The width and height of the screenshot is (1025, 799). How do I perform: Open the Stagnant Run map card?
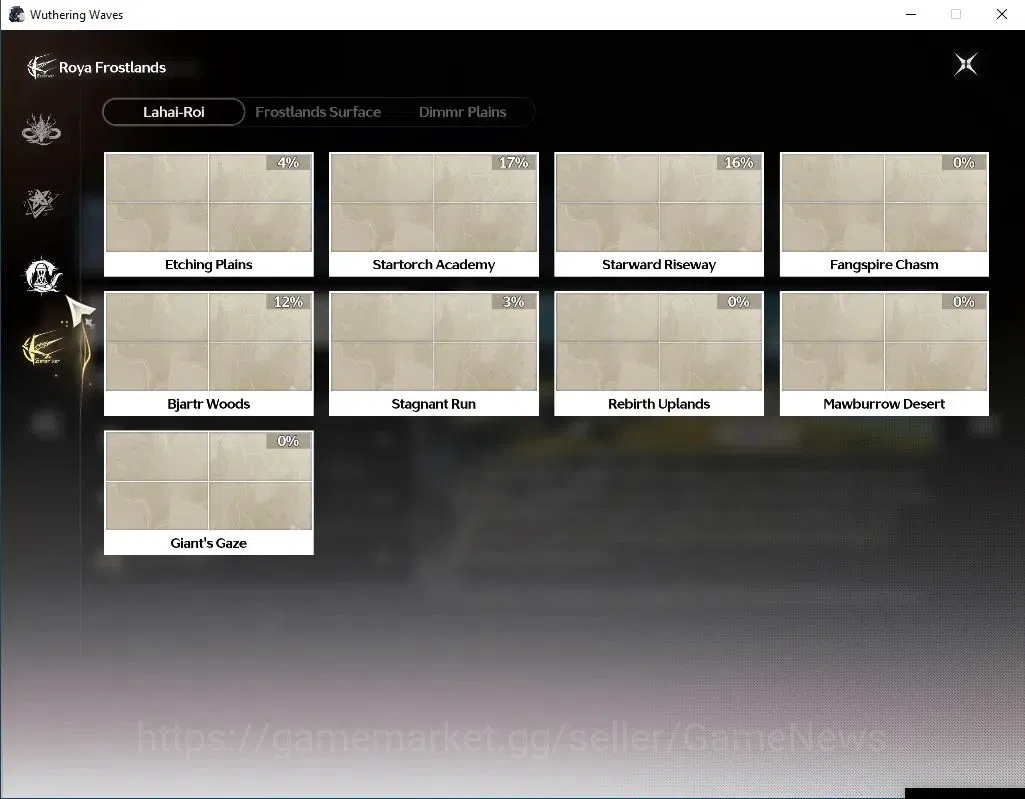[x=433, y=354]
